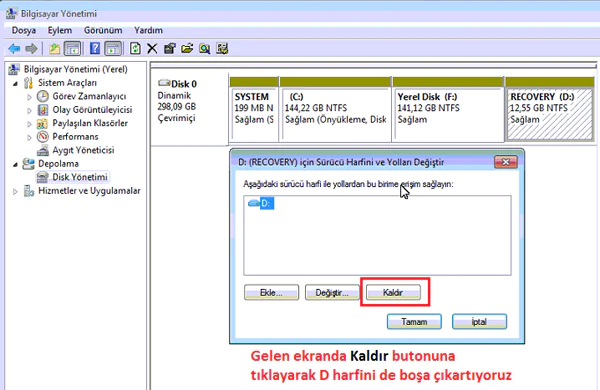The width and height of the screenshot is (600, 390).
Task: Select Performans in the tree
Action: coord(75,137)
